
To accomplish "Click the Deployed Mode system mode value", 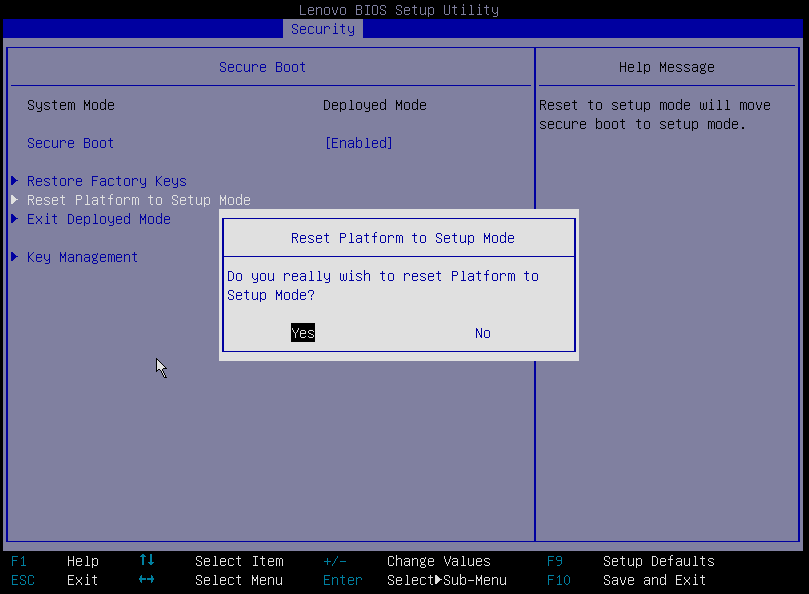I will 375,105.
